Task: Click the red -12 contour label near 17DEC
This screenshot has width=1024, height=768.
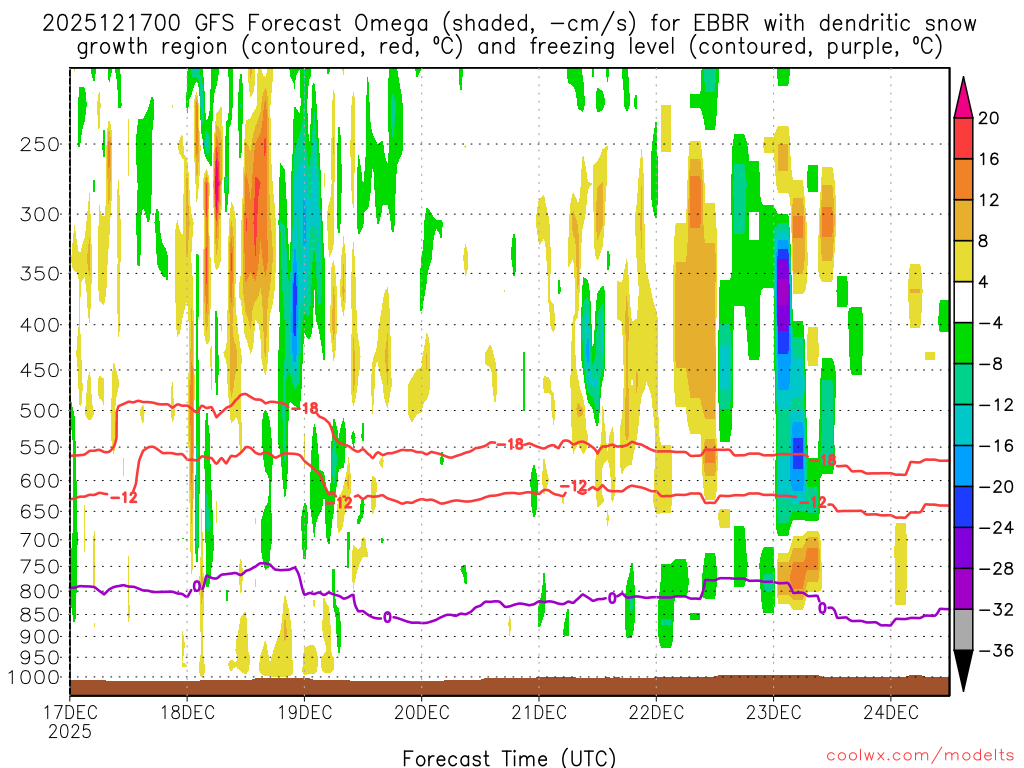Action: pos(123,497)
